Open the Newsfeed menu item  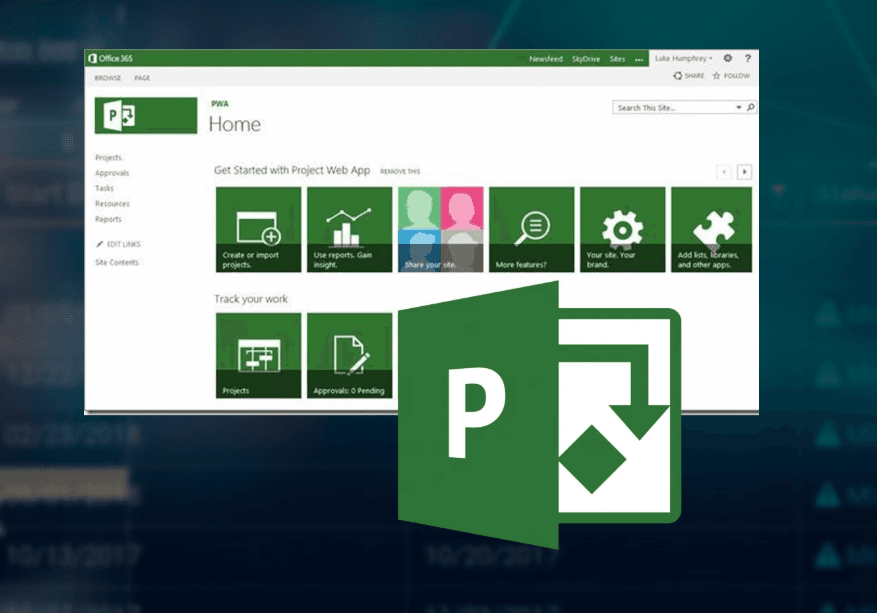[546, 59]
